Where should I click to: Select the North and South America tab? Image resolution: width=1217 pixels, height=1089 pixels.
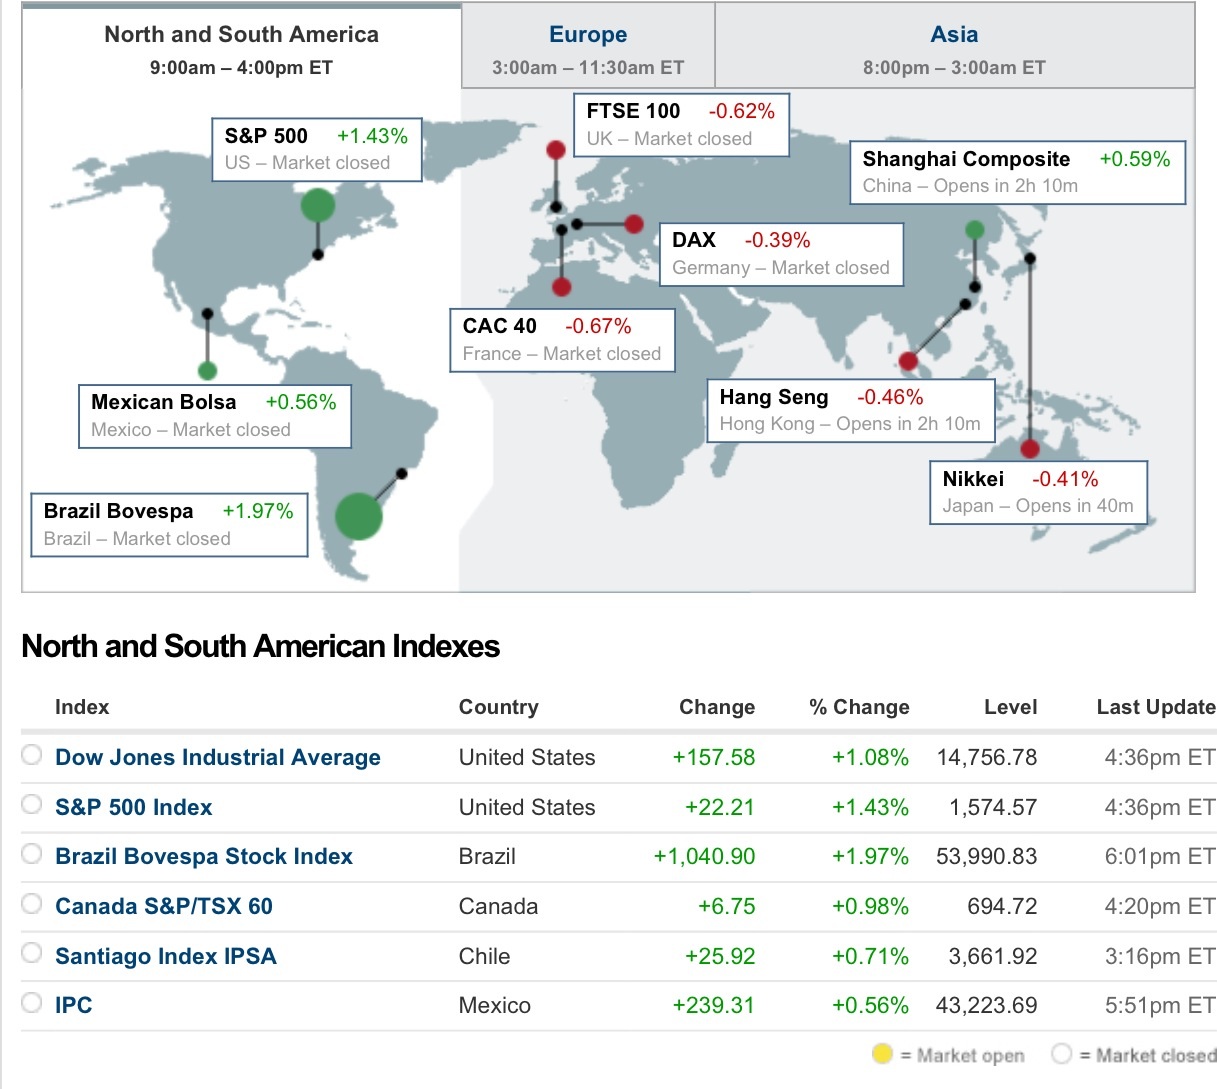tap(242, 48)
